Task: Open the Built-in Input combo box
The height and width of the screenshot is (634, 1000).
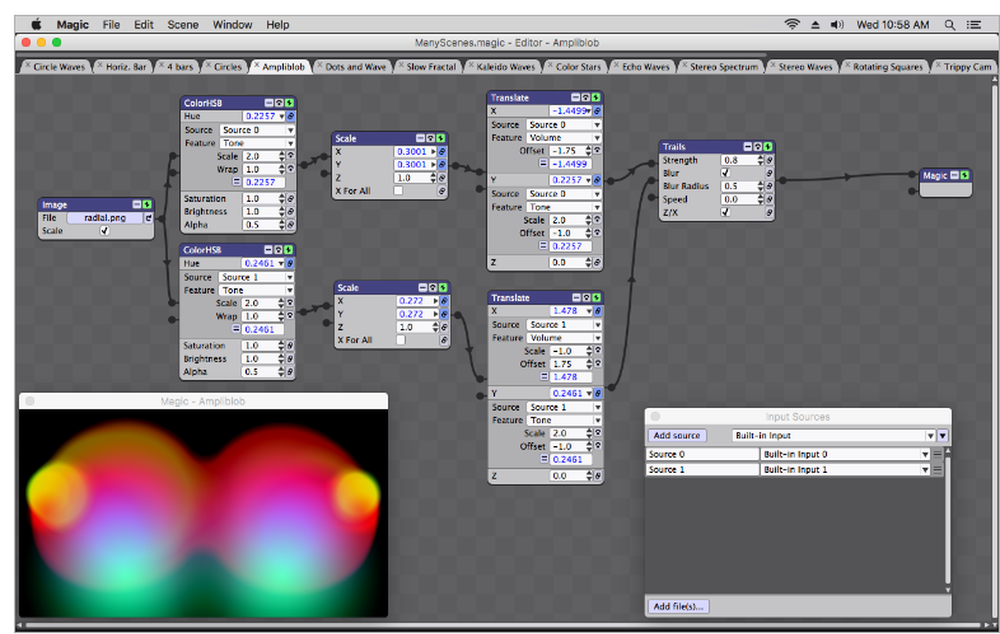Action: (834, 436)
